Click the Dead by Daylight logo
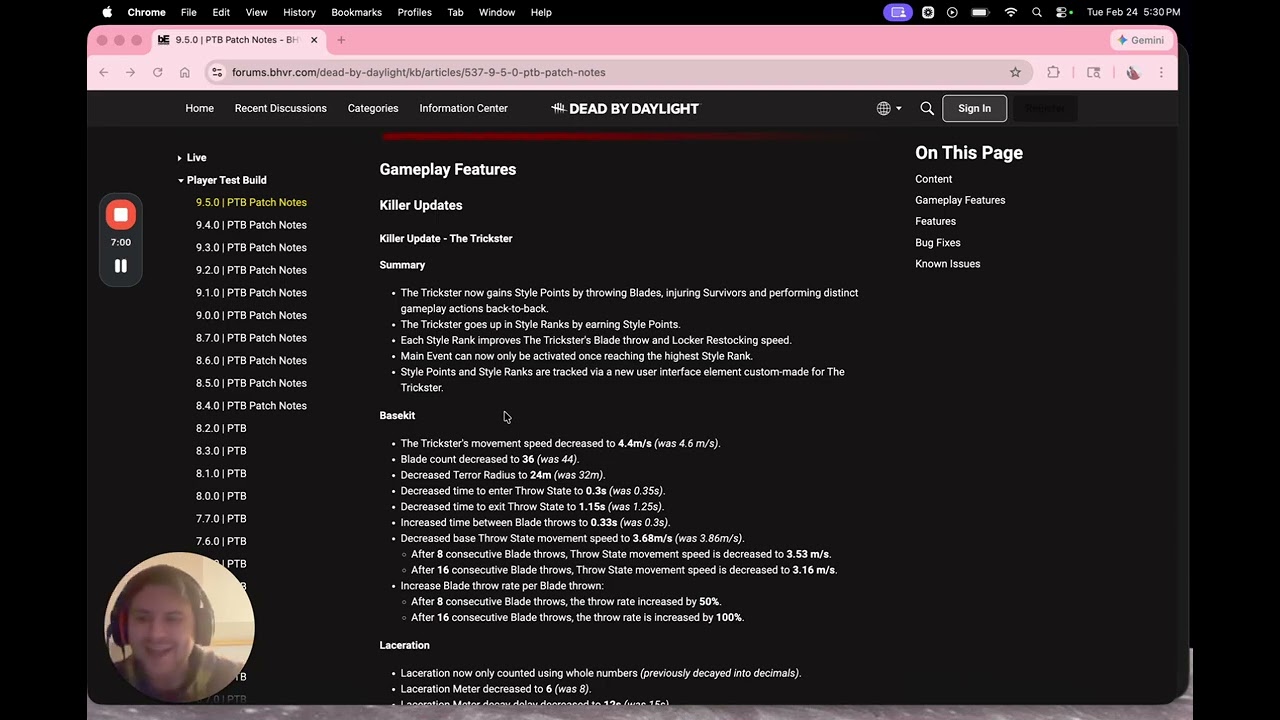The image size is (1280, 720). [x=625, y=108]
